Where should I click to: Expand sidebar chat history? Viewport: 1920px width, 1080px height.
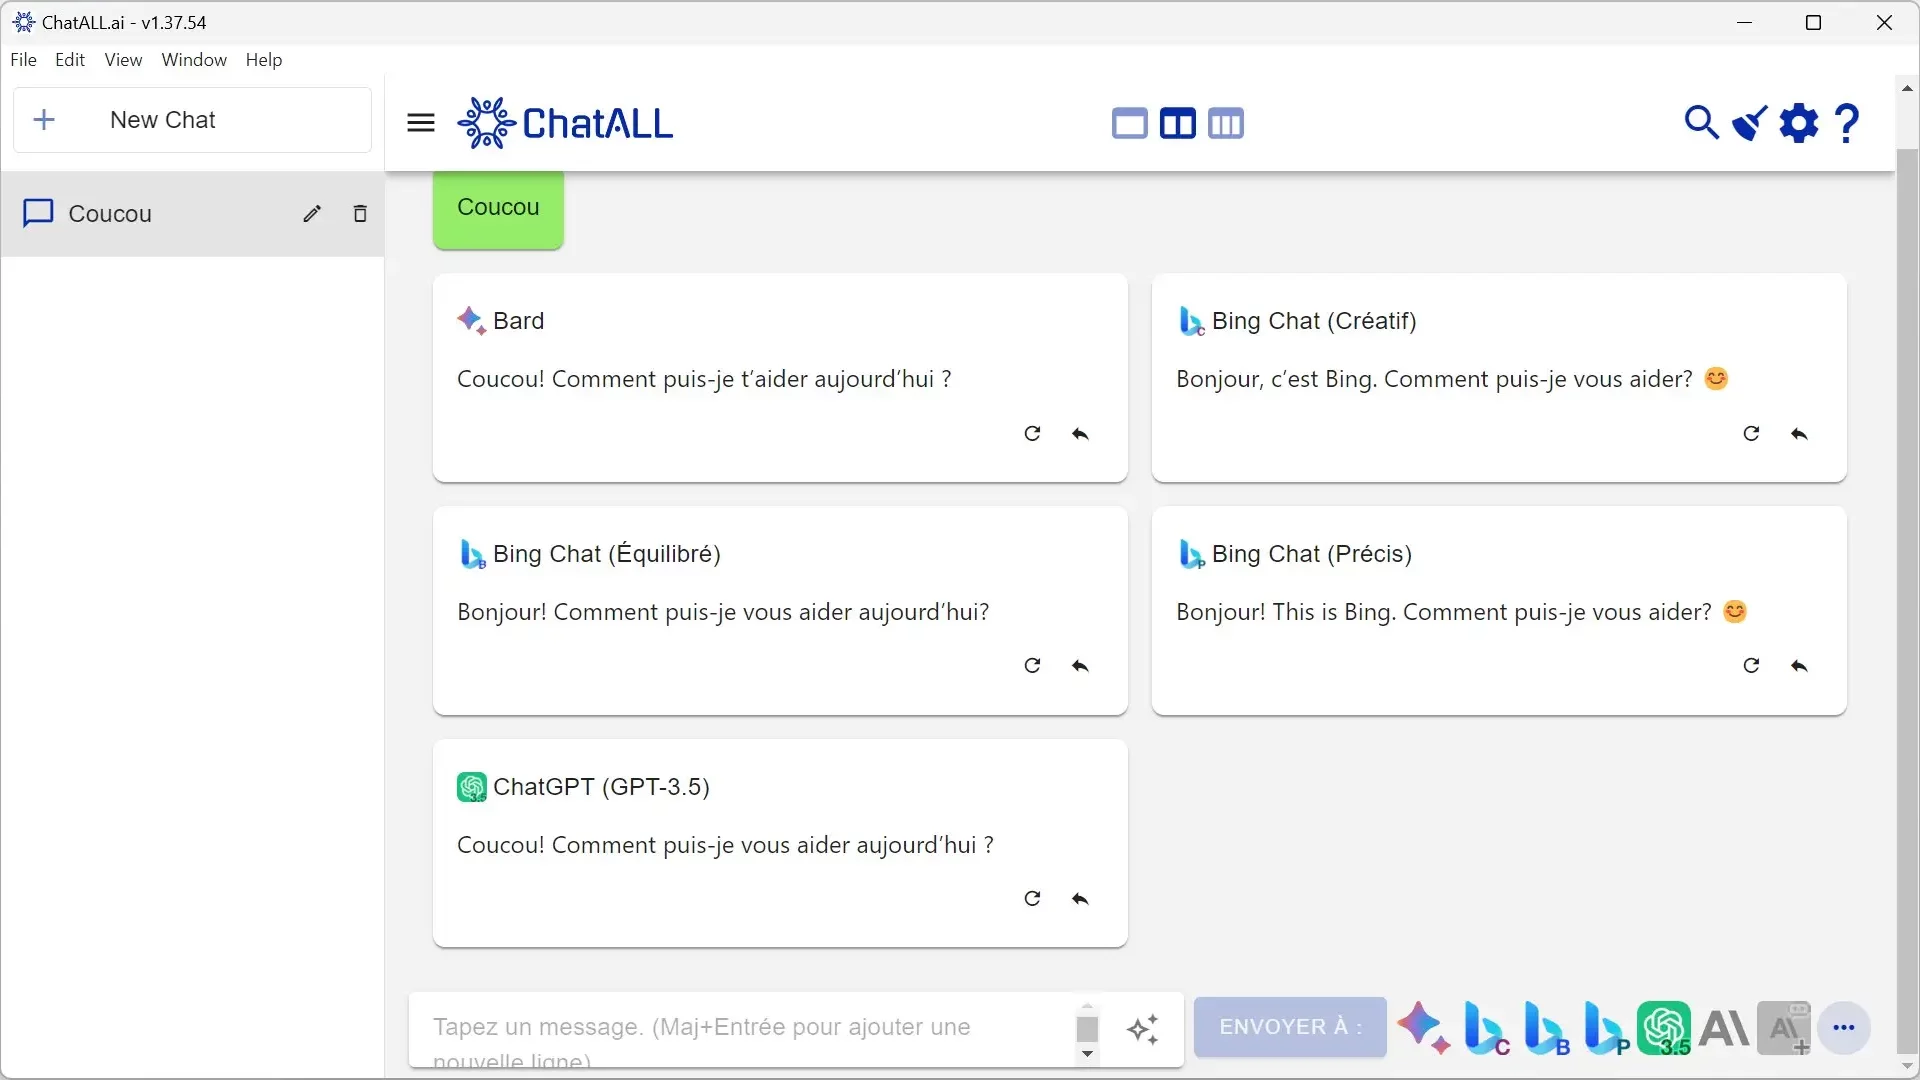coord(421,123)
